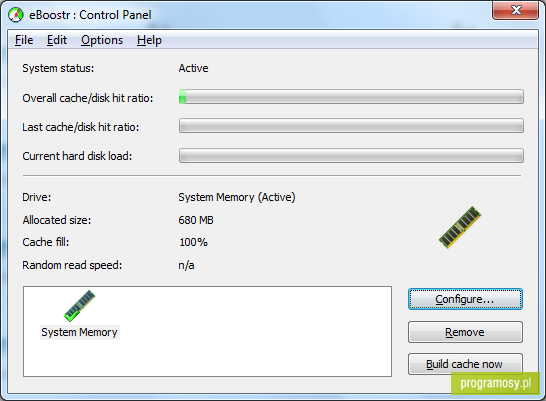Click the System Memory label in device list
Screen dimensions: 546x401
pos(79,332)
